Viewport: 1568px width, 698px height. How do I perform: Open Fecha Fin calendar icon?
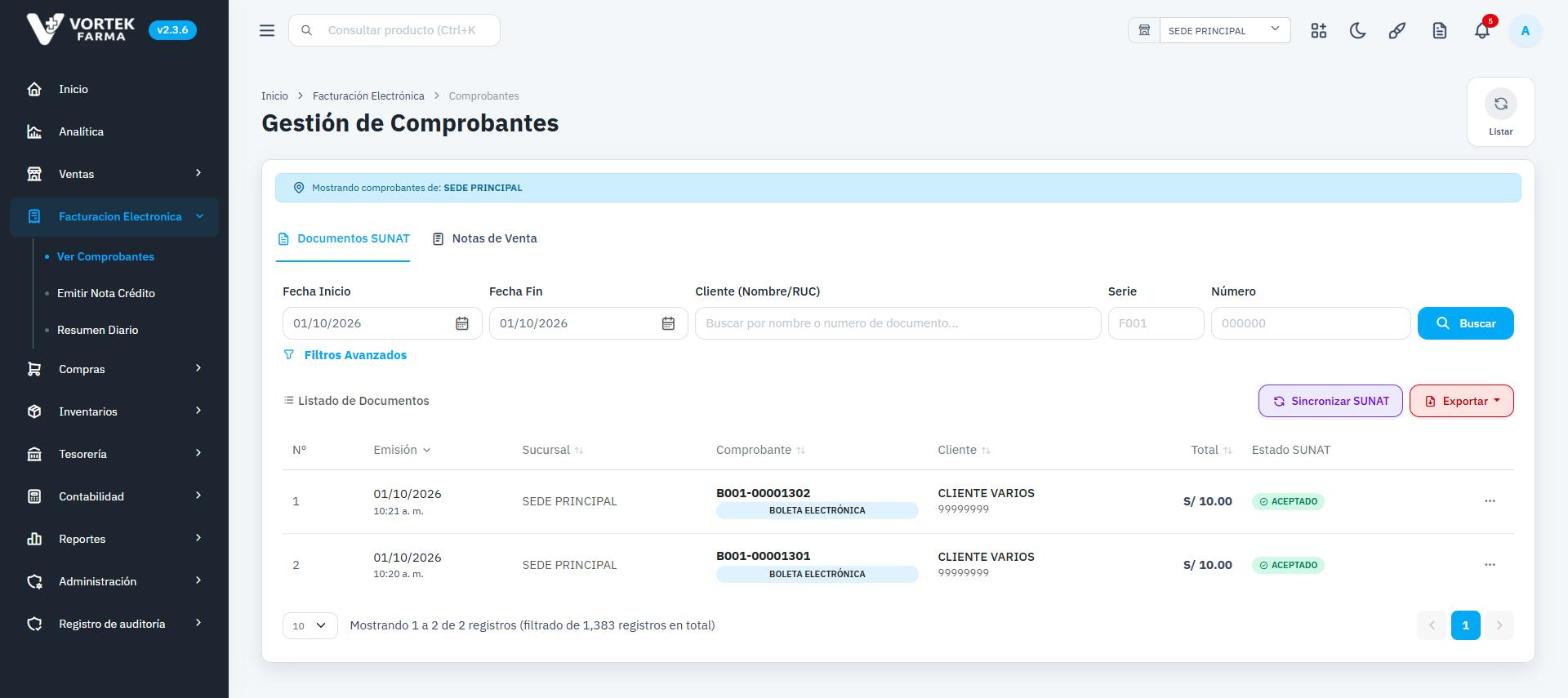click(668, 323)
